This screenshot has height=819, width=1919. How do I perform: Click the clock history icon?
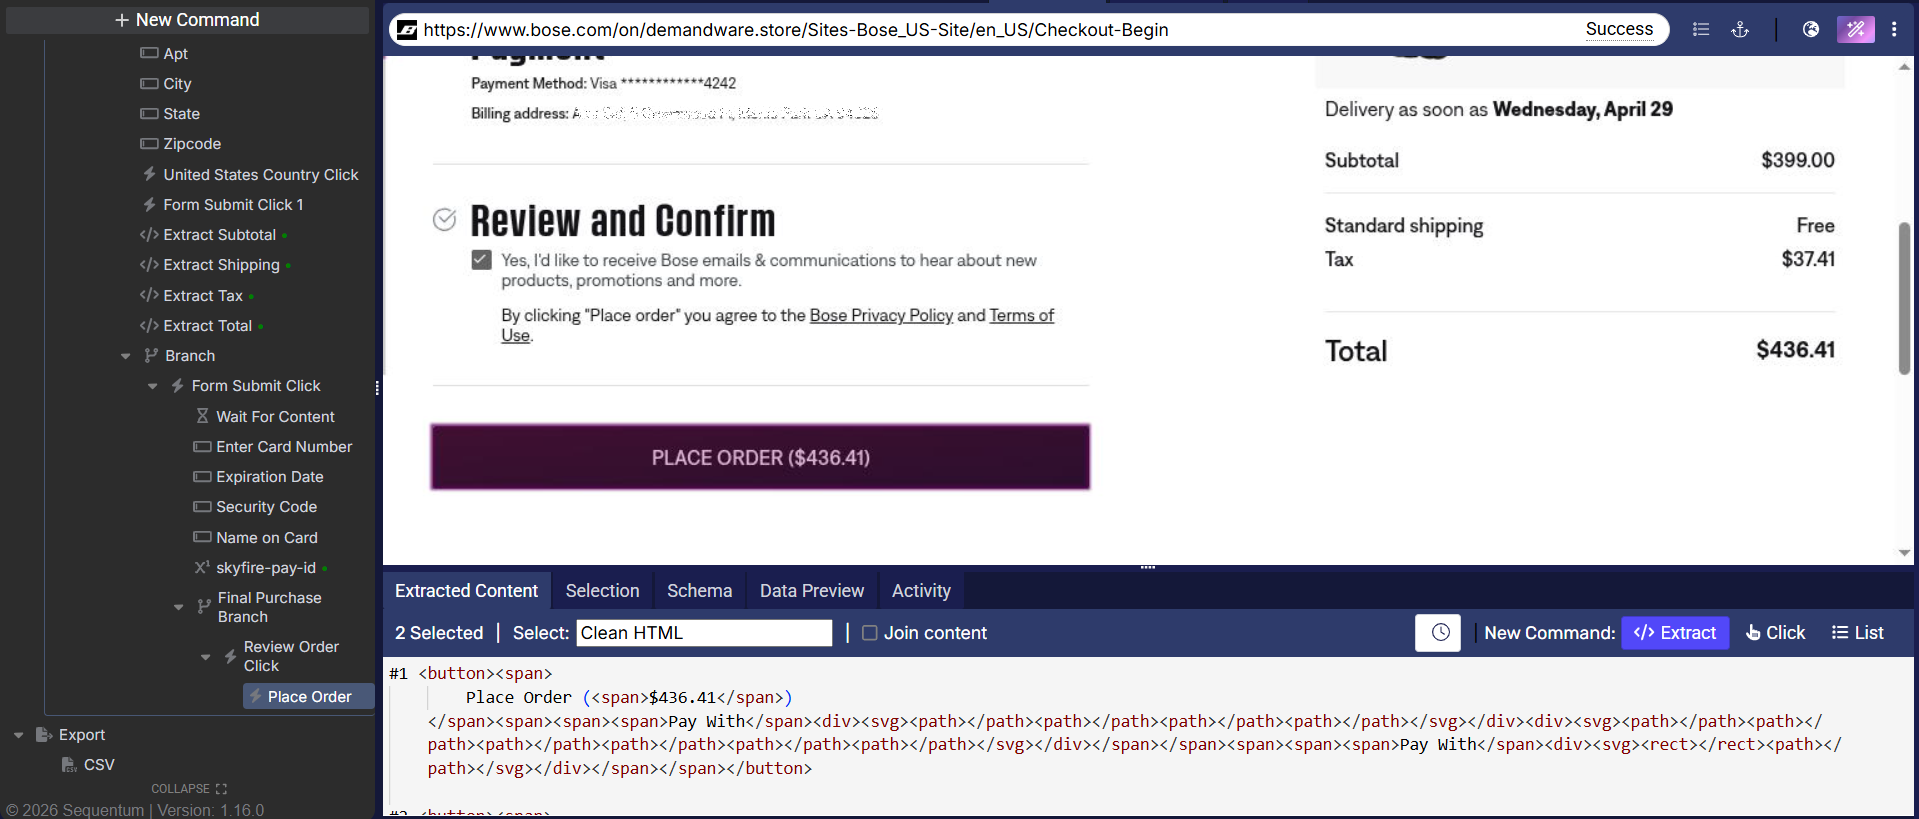pyautogui.click(x=1438, y=633)
